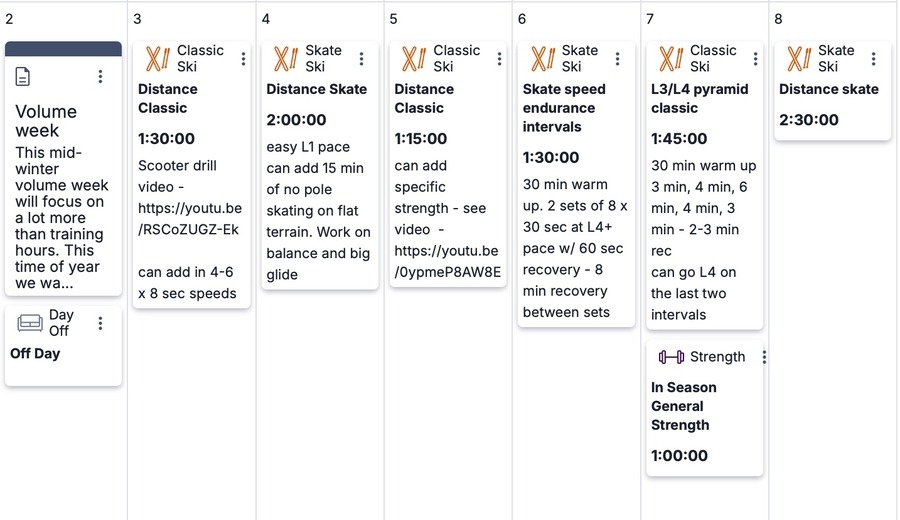The height and width of the screenshot is (520, 900).
Task: Open options menu for Volume week note
Action: tap(100, 77)
